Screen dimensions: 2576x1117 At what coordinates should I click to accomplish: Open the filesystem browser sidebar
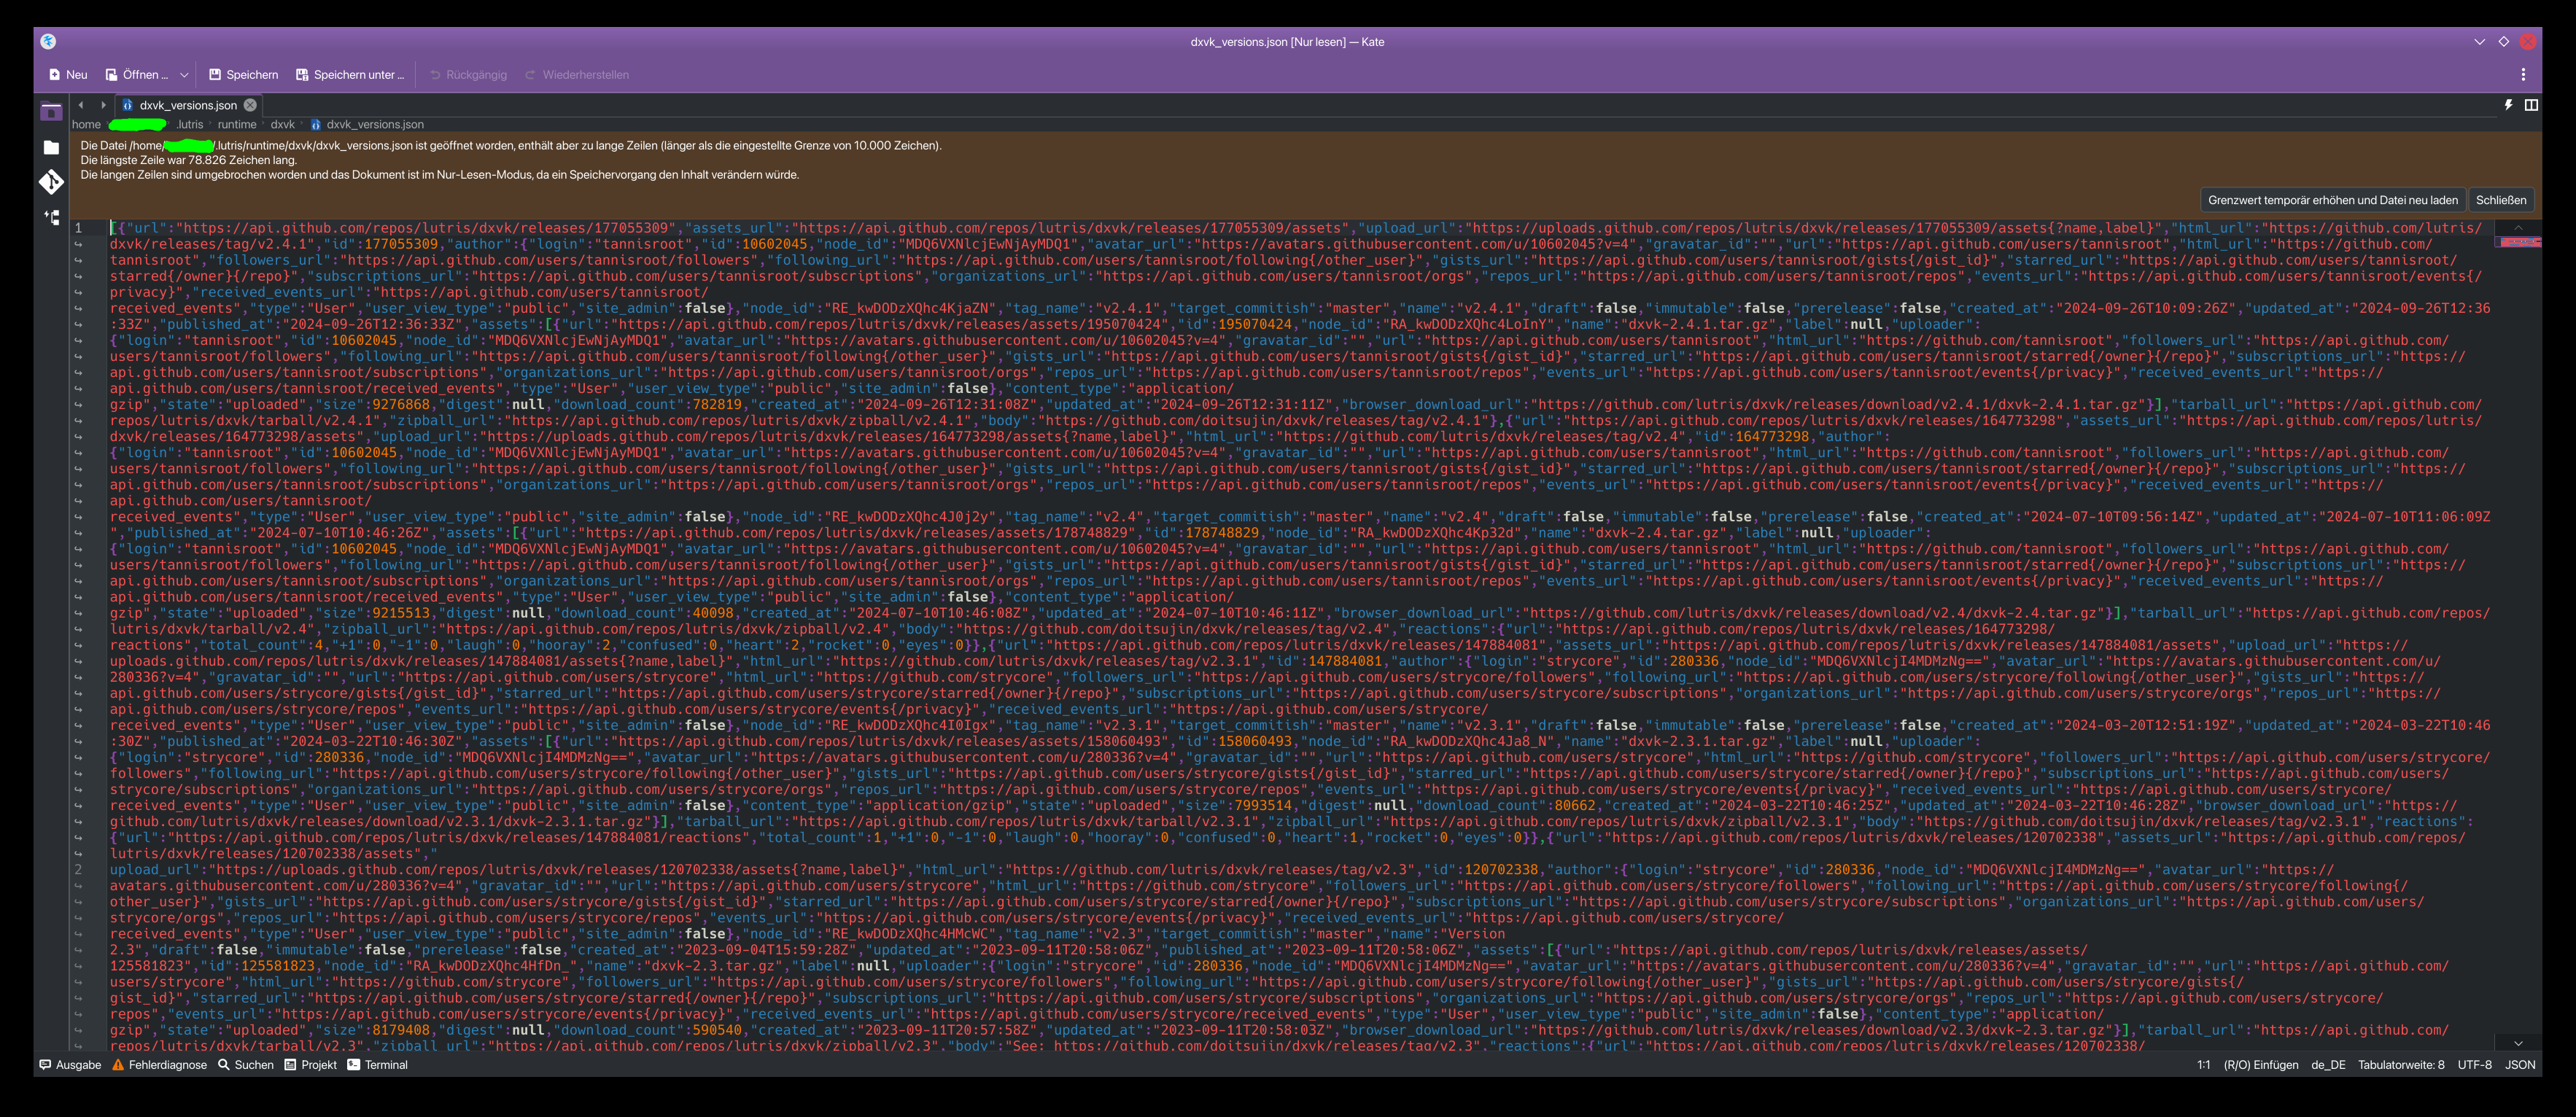51,147
